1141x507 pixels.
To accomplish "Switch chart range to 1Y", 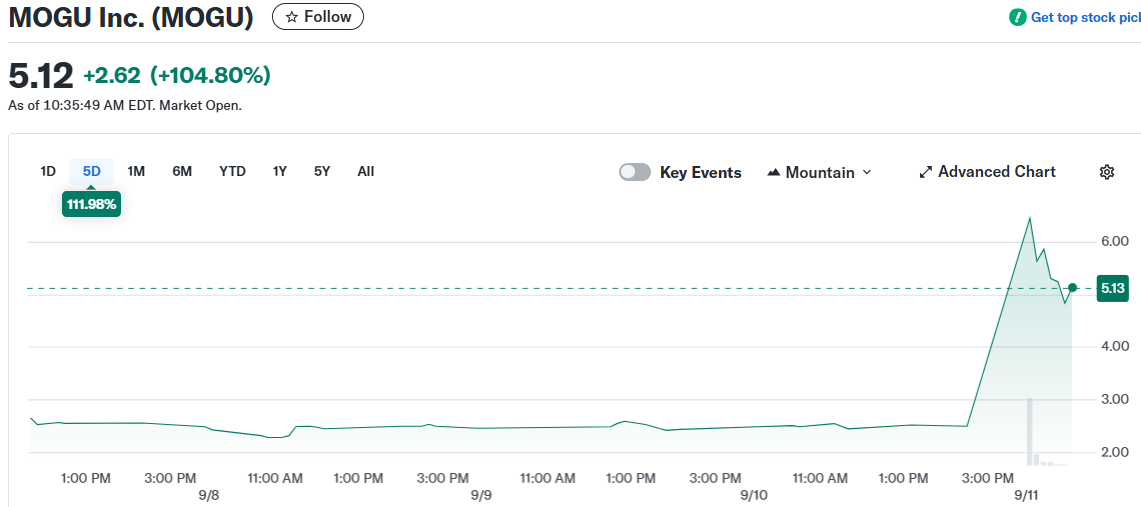I will pyautogui.click(x=279, y=172).
